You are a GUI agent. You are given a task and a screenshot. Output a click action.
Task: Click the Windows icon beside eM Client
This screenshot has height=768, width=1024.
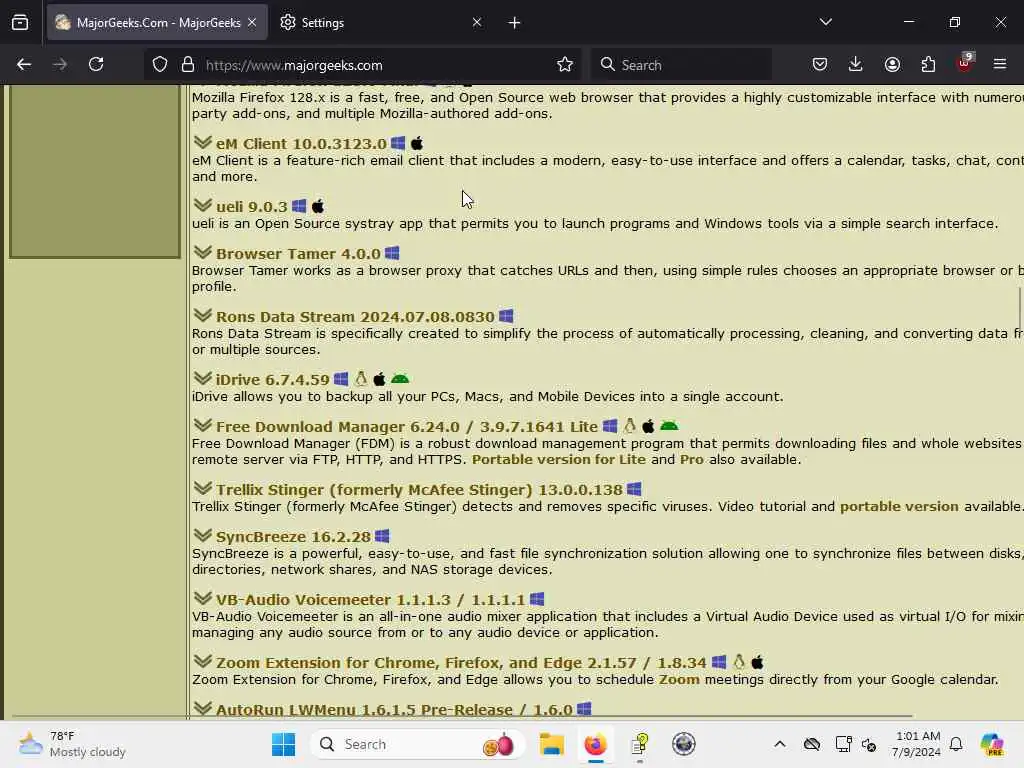point(398,143)
